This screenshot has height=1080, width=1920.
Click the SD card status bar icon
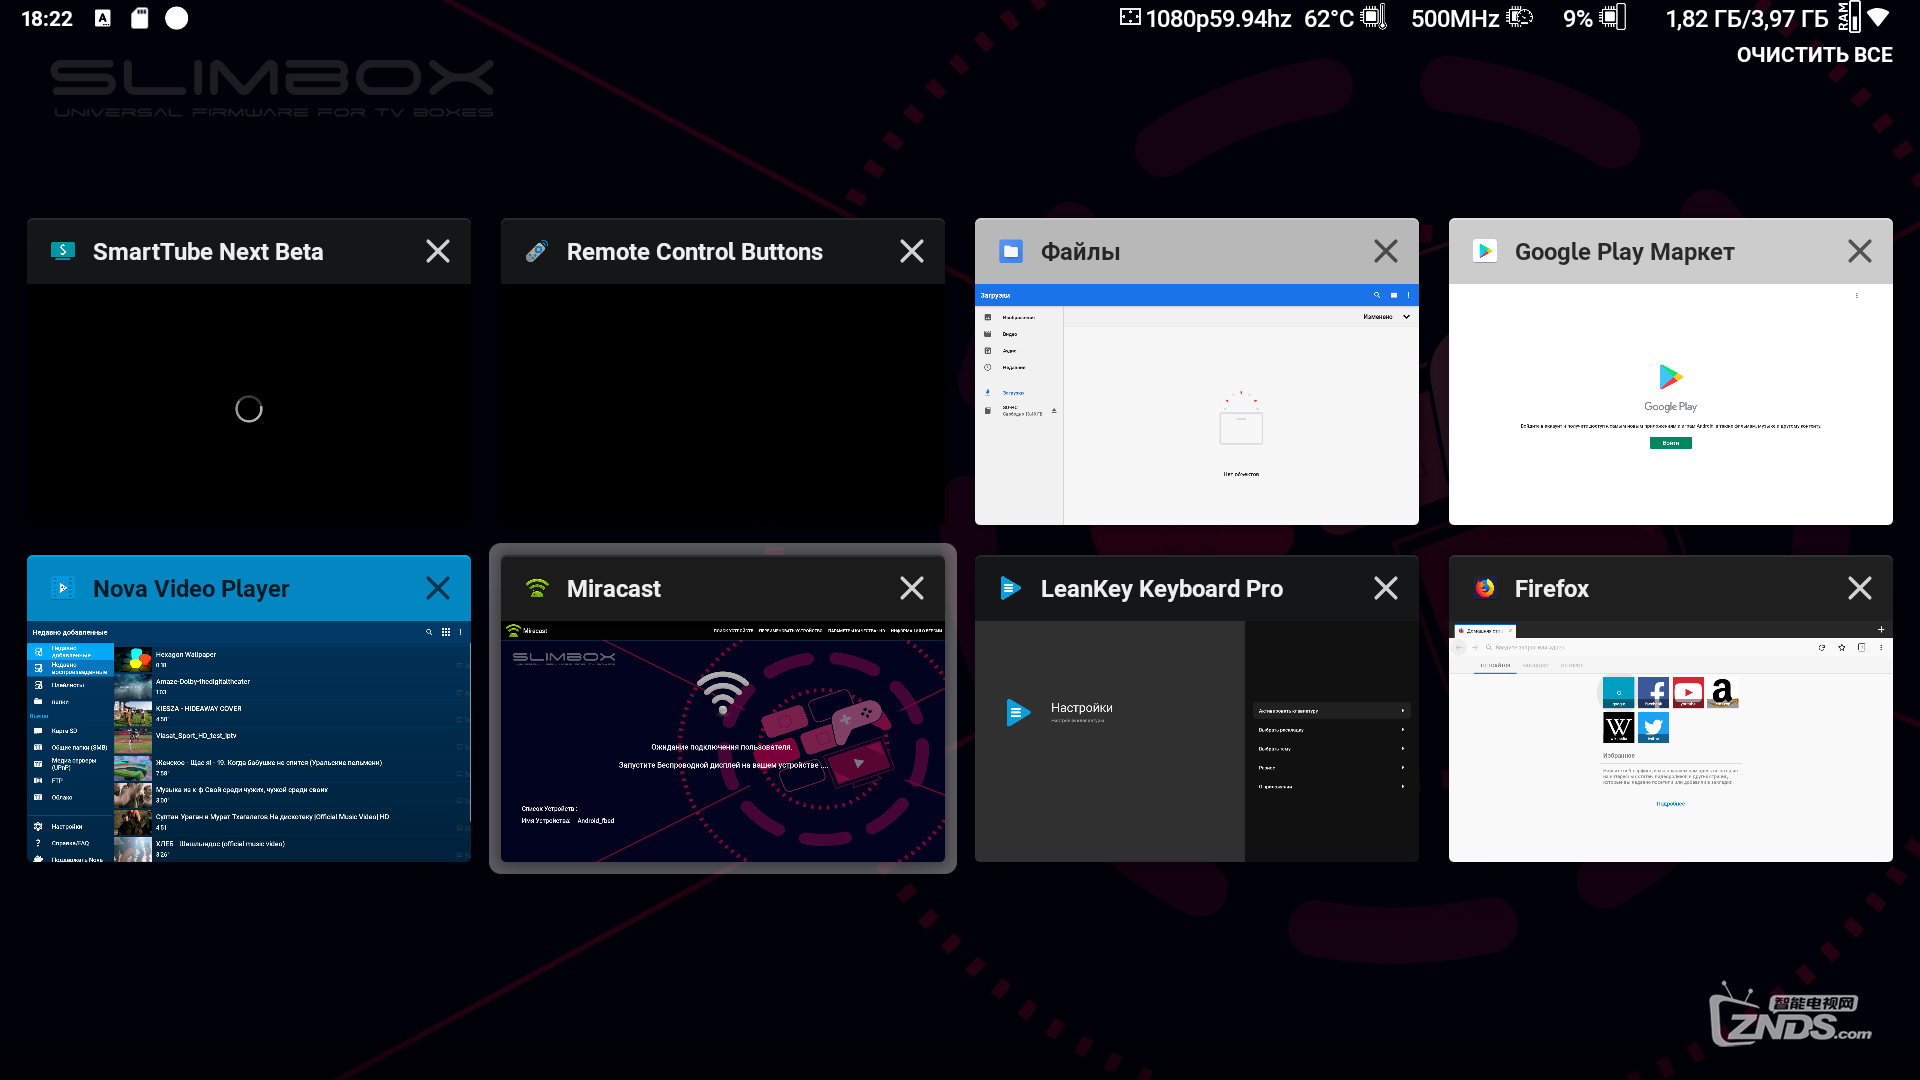coord(140,18)
